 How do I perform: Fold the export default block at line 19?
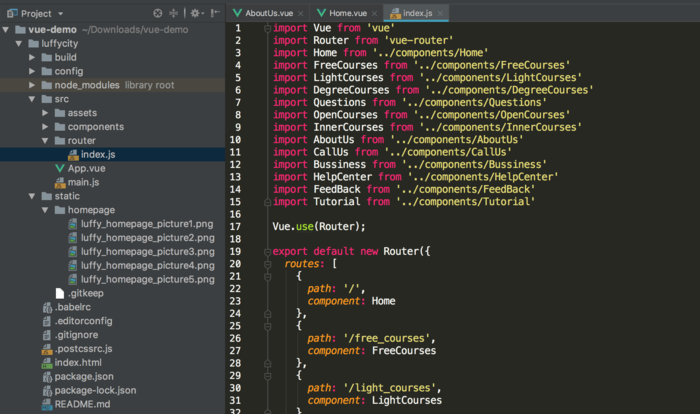tap(267, 252)
